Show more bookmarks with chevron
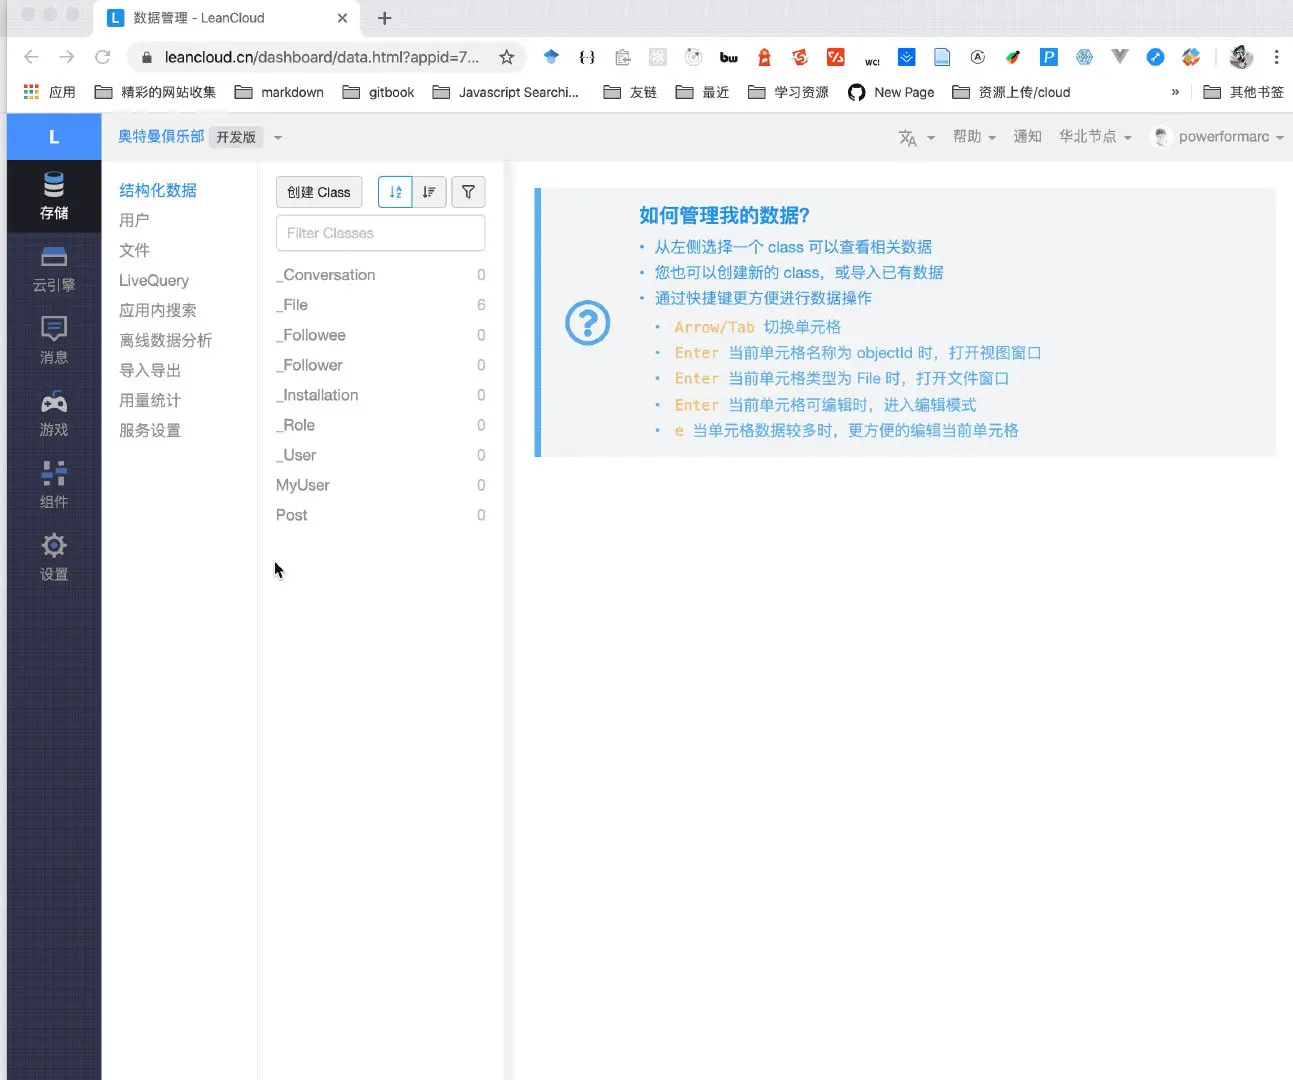The width and height of the screenshot is (1293, 1080). [1175, 92]
